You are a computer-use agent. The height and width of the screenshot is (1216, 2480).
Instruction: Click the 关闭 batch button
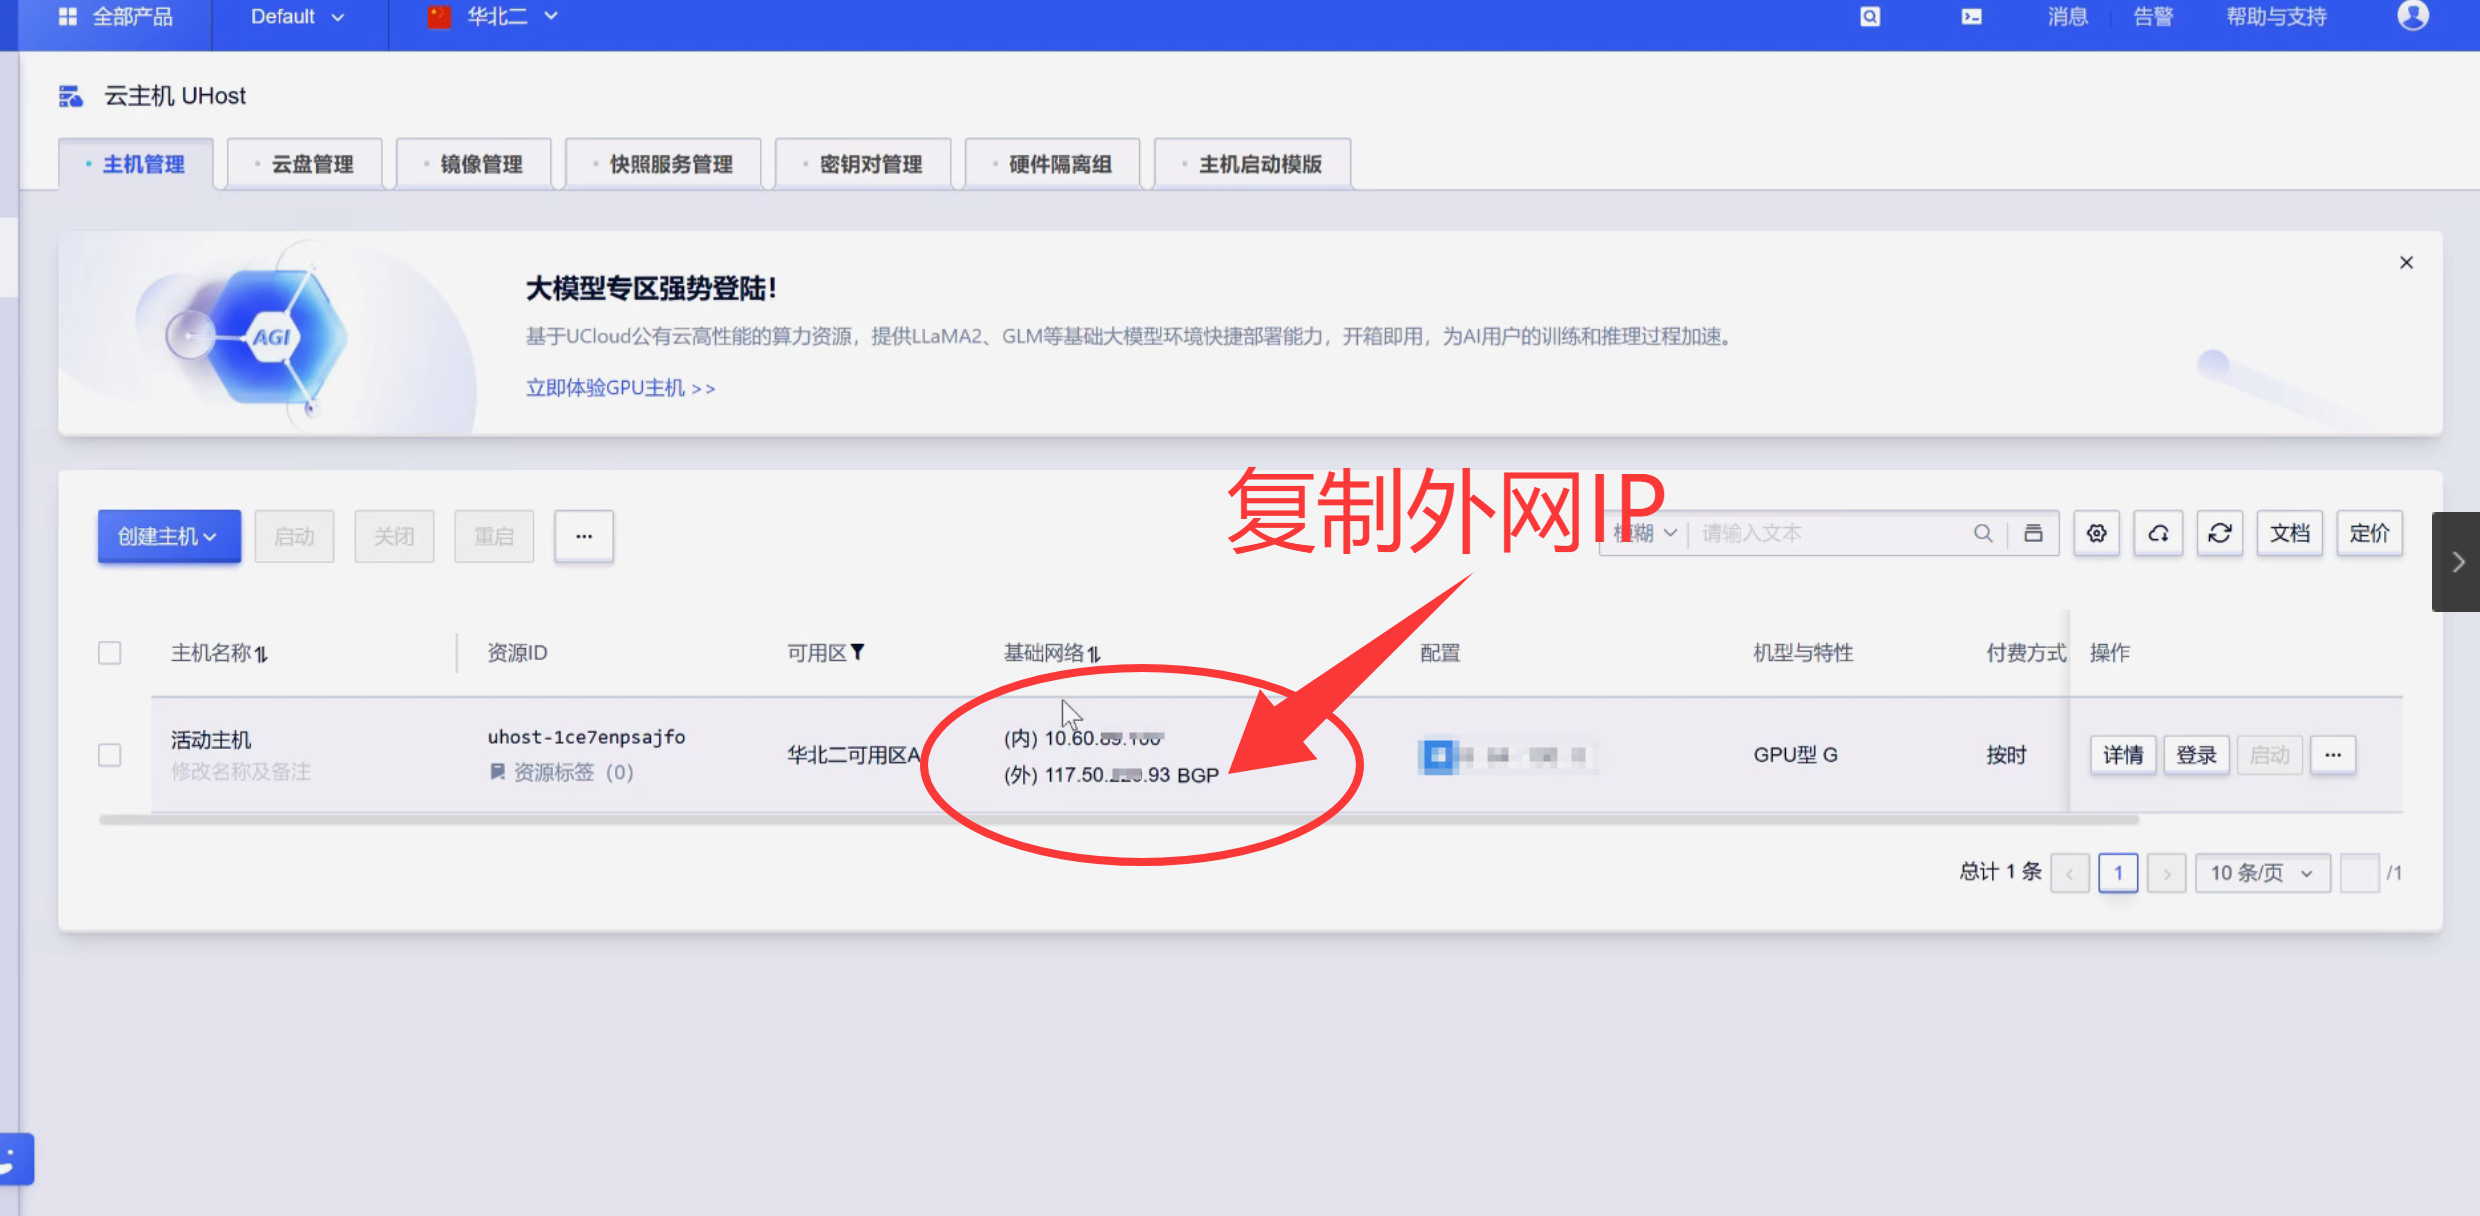(394, 536)
